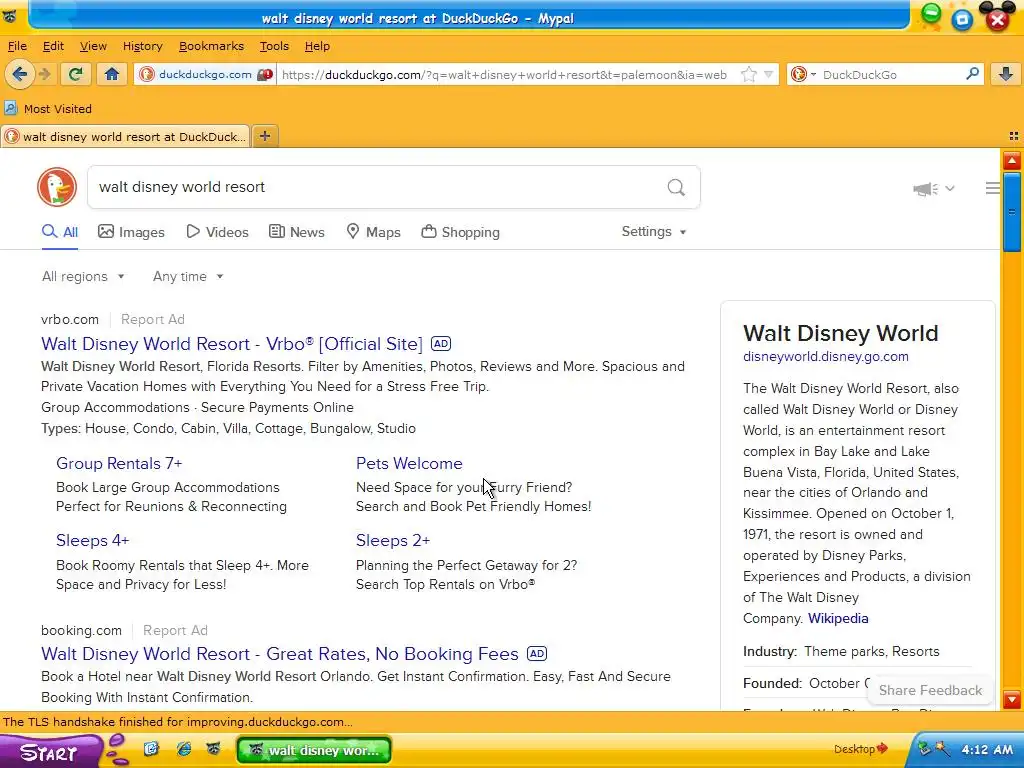Open the View menu

point(93,46)
